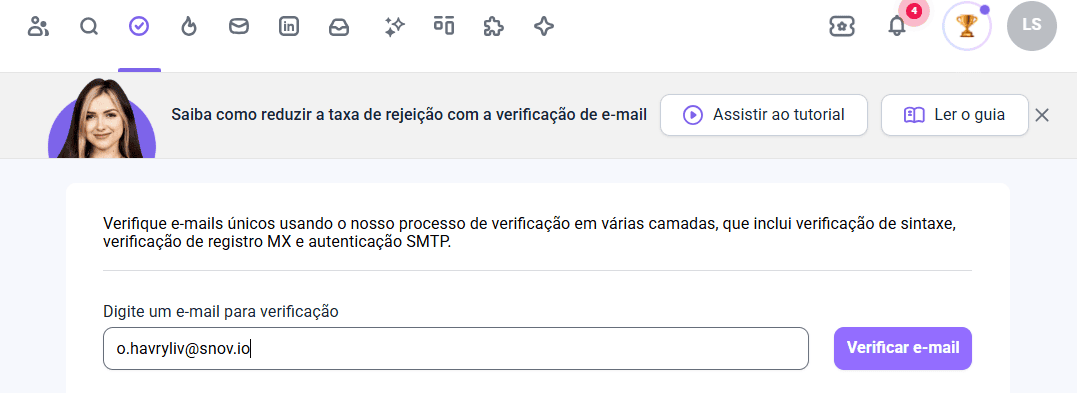
Task: Open the LS user avatar menu
Action: (1032, 26)
